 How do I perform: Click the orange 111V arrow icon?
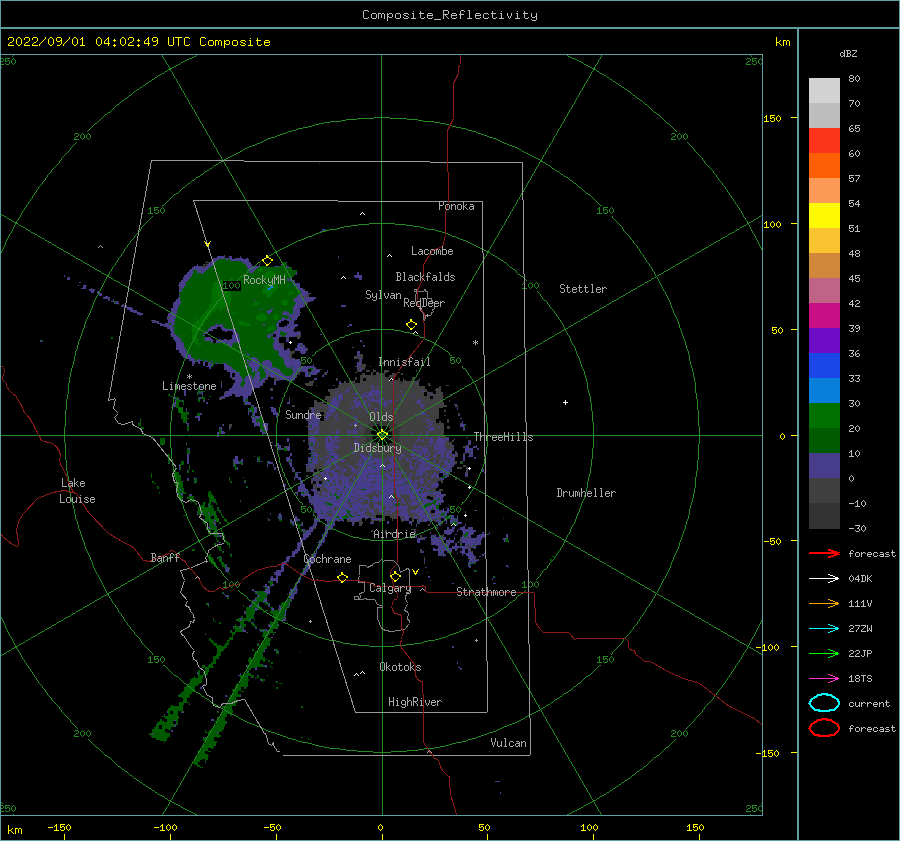pos(824,603)
